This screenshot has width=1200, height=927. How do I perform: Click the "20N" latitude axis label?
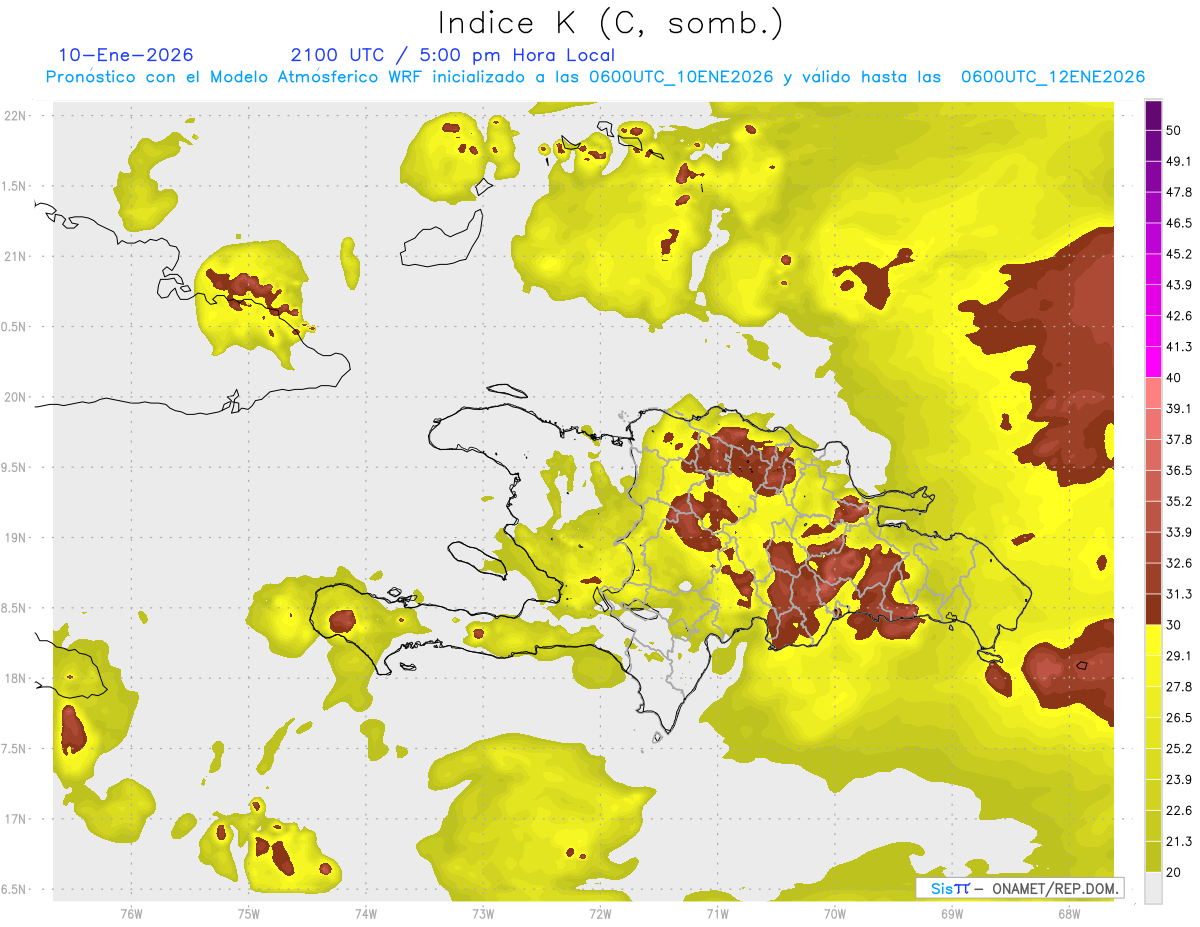click(15, 398)
